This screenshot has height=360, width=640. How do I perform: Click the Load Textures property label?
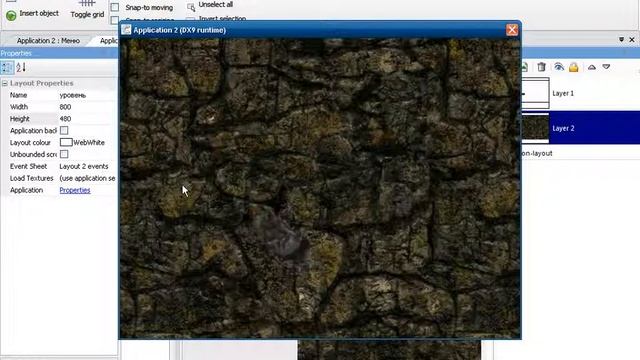pyautogui.click(x=31, y=178)
